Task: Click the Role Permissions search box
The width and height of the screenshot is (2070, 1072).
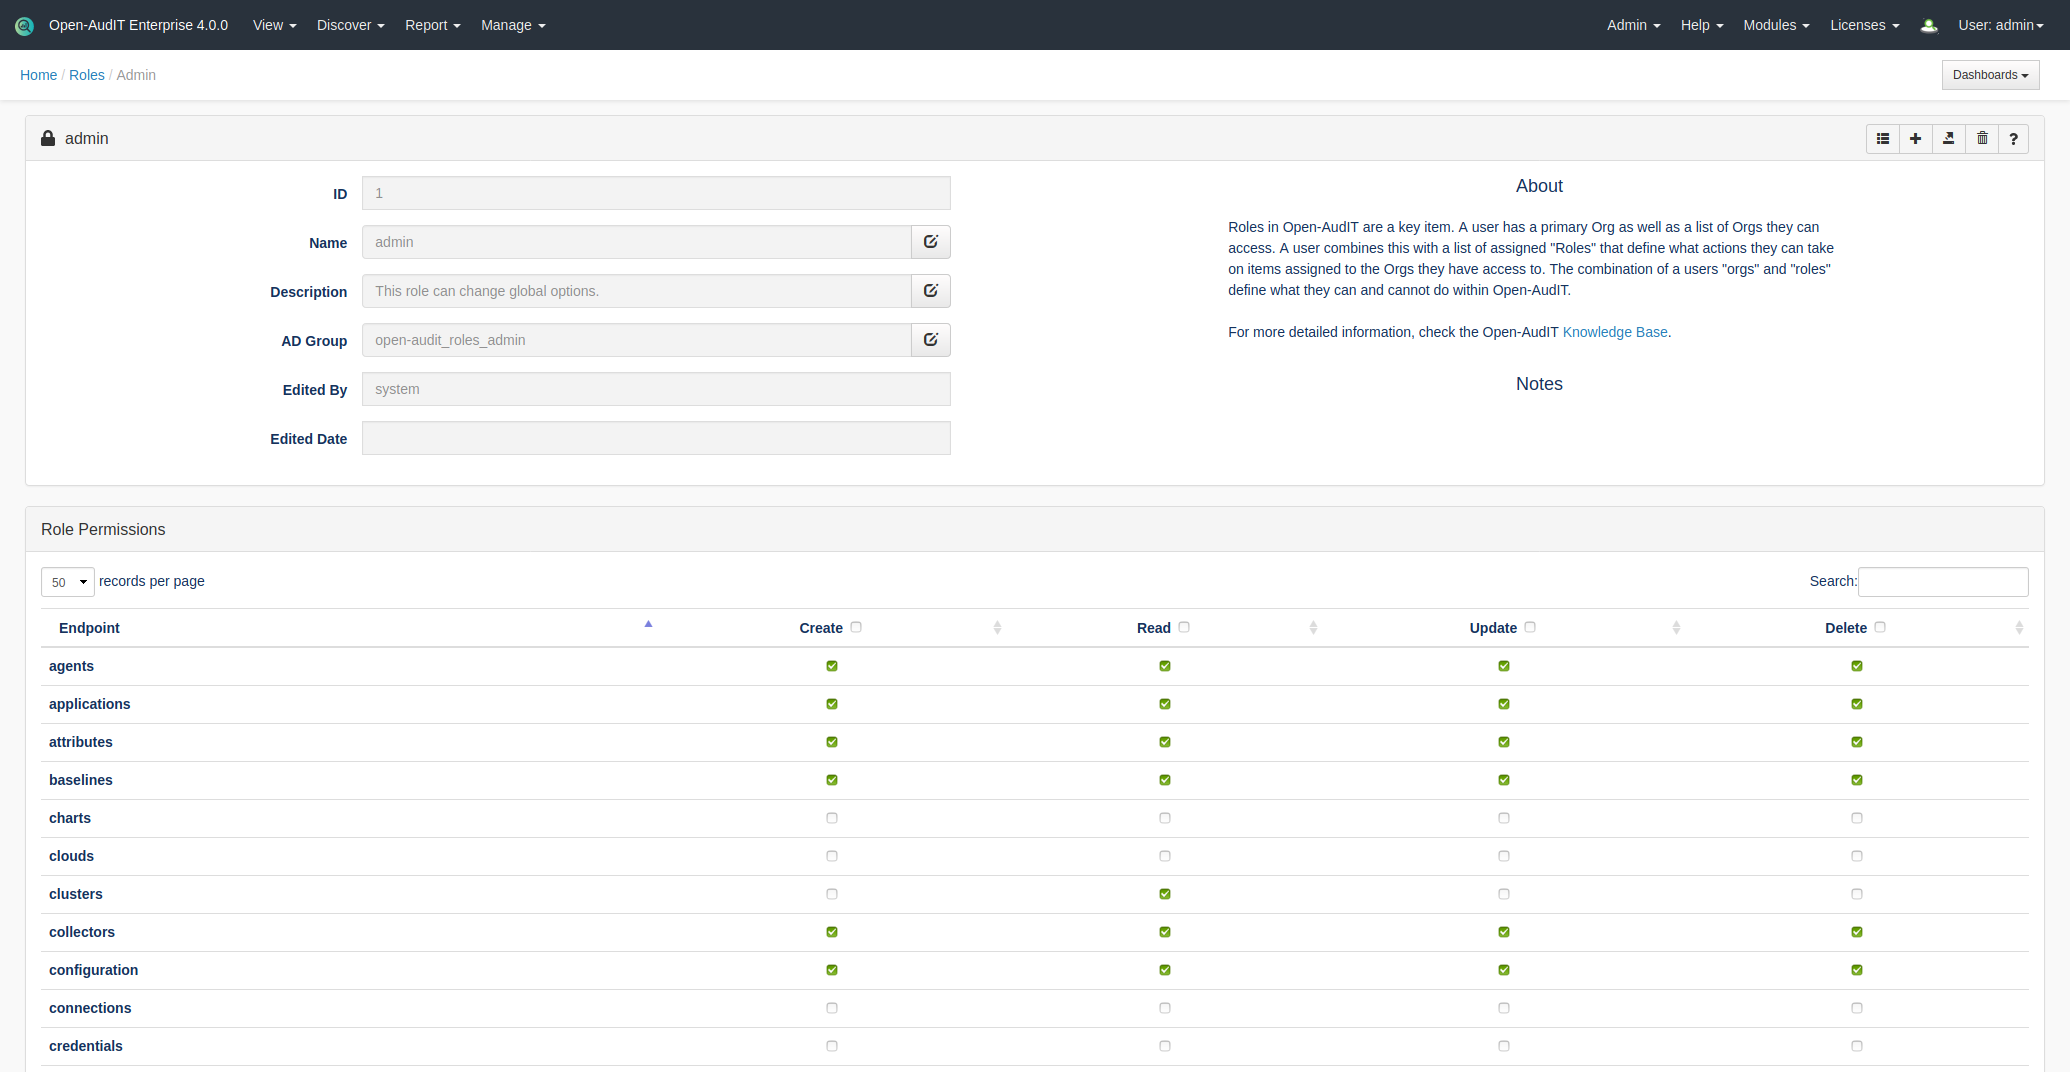Action: tap(1942, 582)
